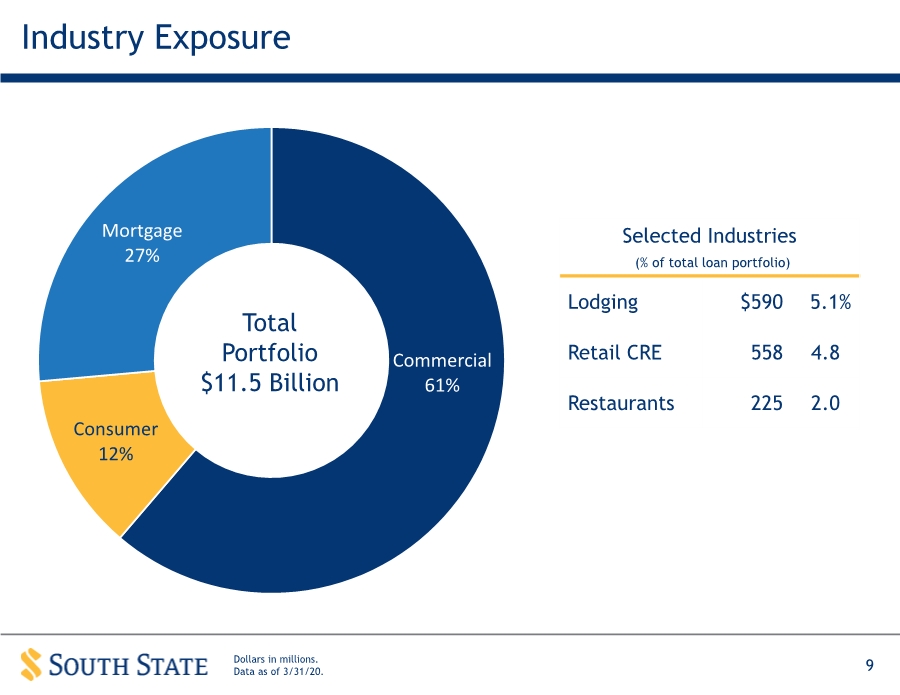The image size is (900, 695).
Task: Click the Total Portfolio $11.5 Billion text
Action: tap(270, 353)
